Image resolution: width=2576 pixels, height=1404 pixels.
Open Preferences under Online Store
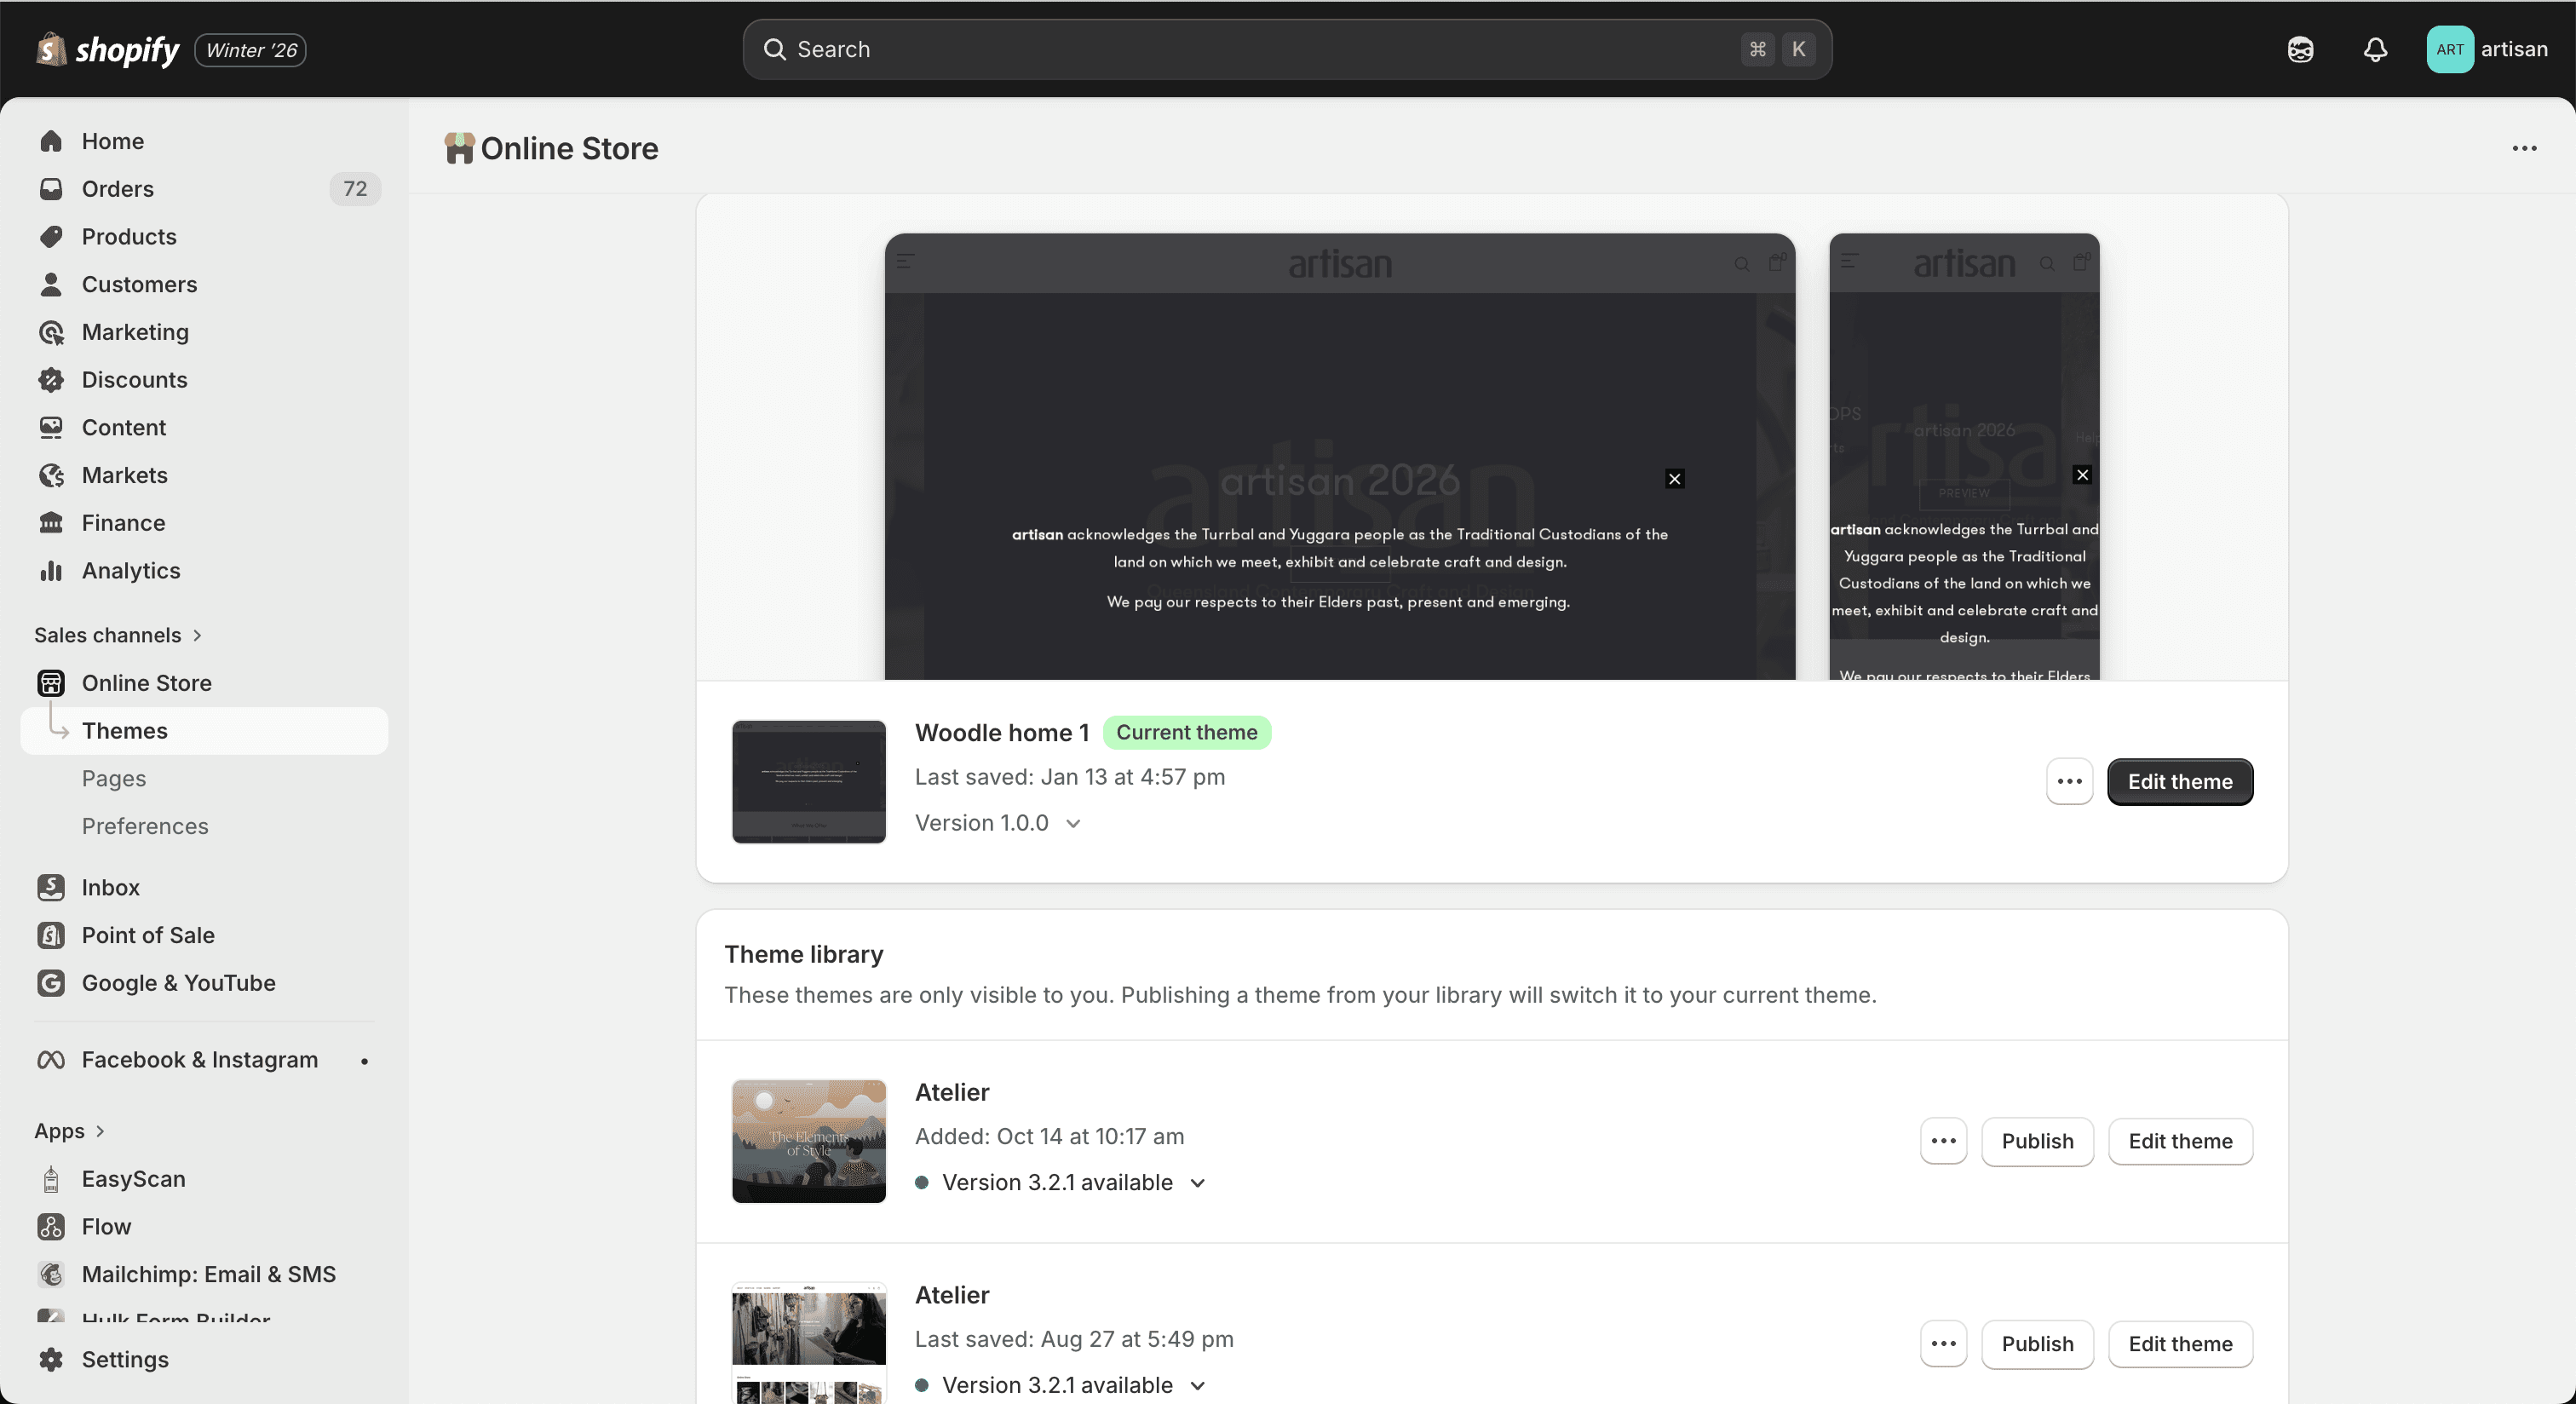(x=145, y=826)
